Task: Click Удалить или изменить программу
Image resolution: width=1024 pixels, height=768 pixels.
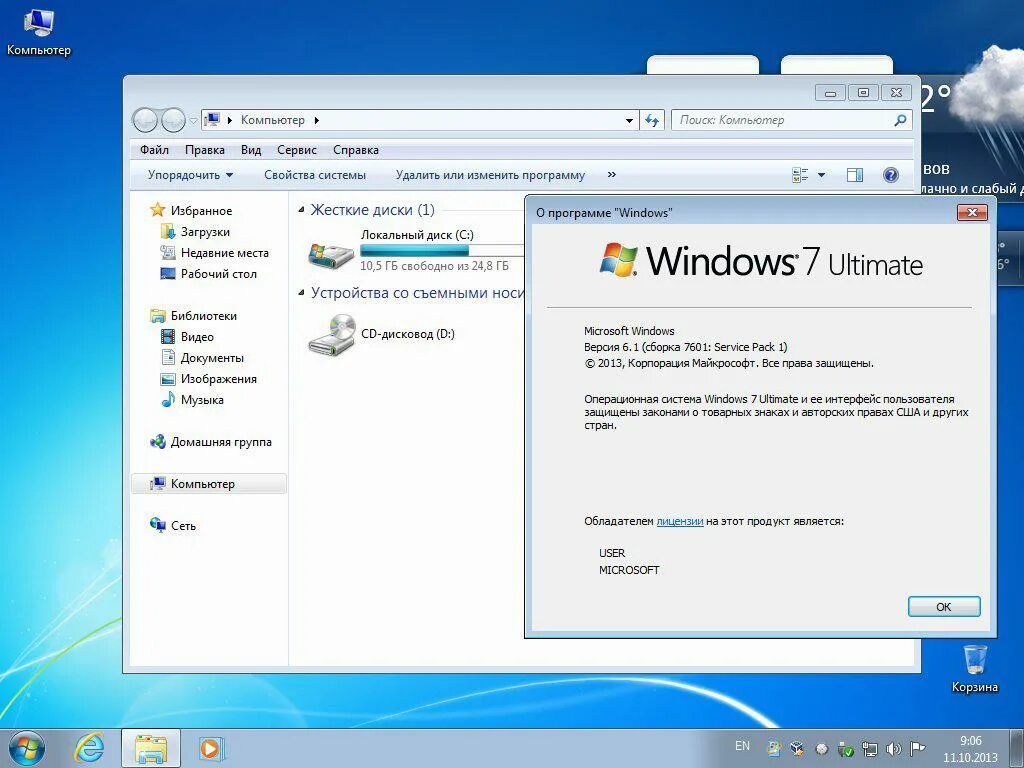Action: click(490, 175)
